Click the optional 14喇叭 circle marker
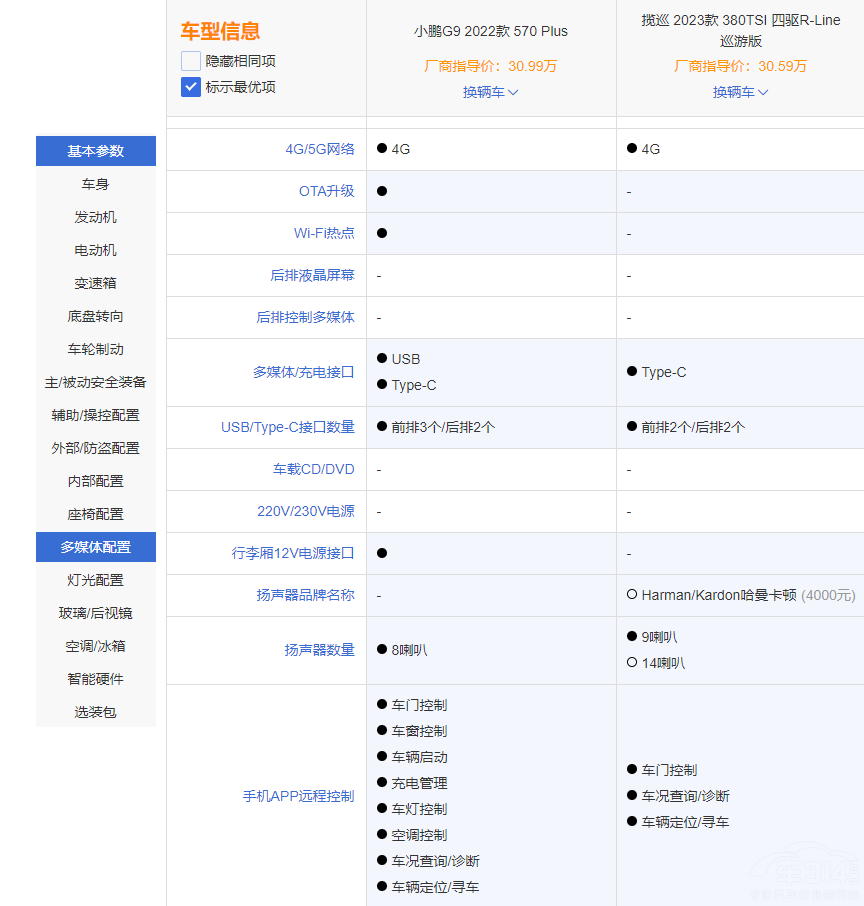 click(x=632, y=662)
